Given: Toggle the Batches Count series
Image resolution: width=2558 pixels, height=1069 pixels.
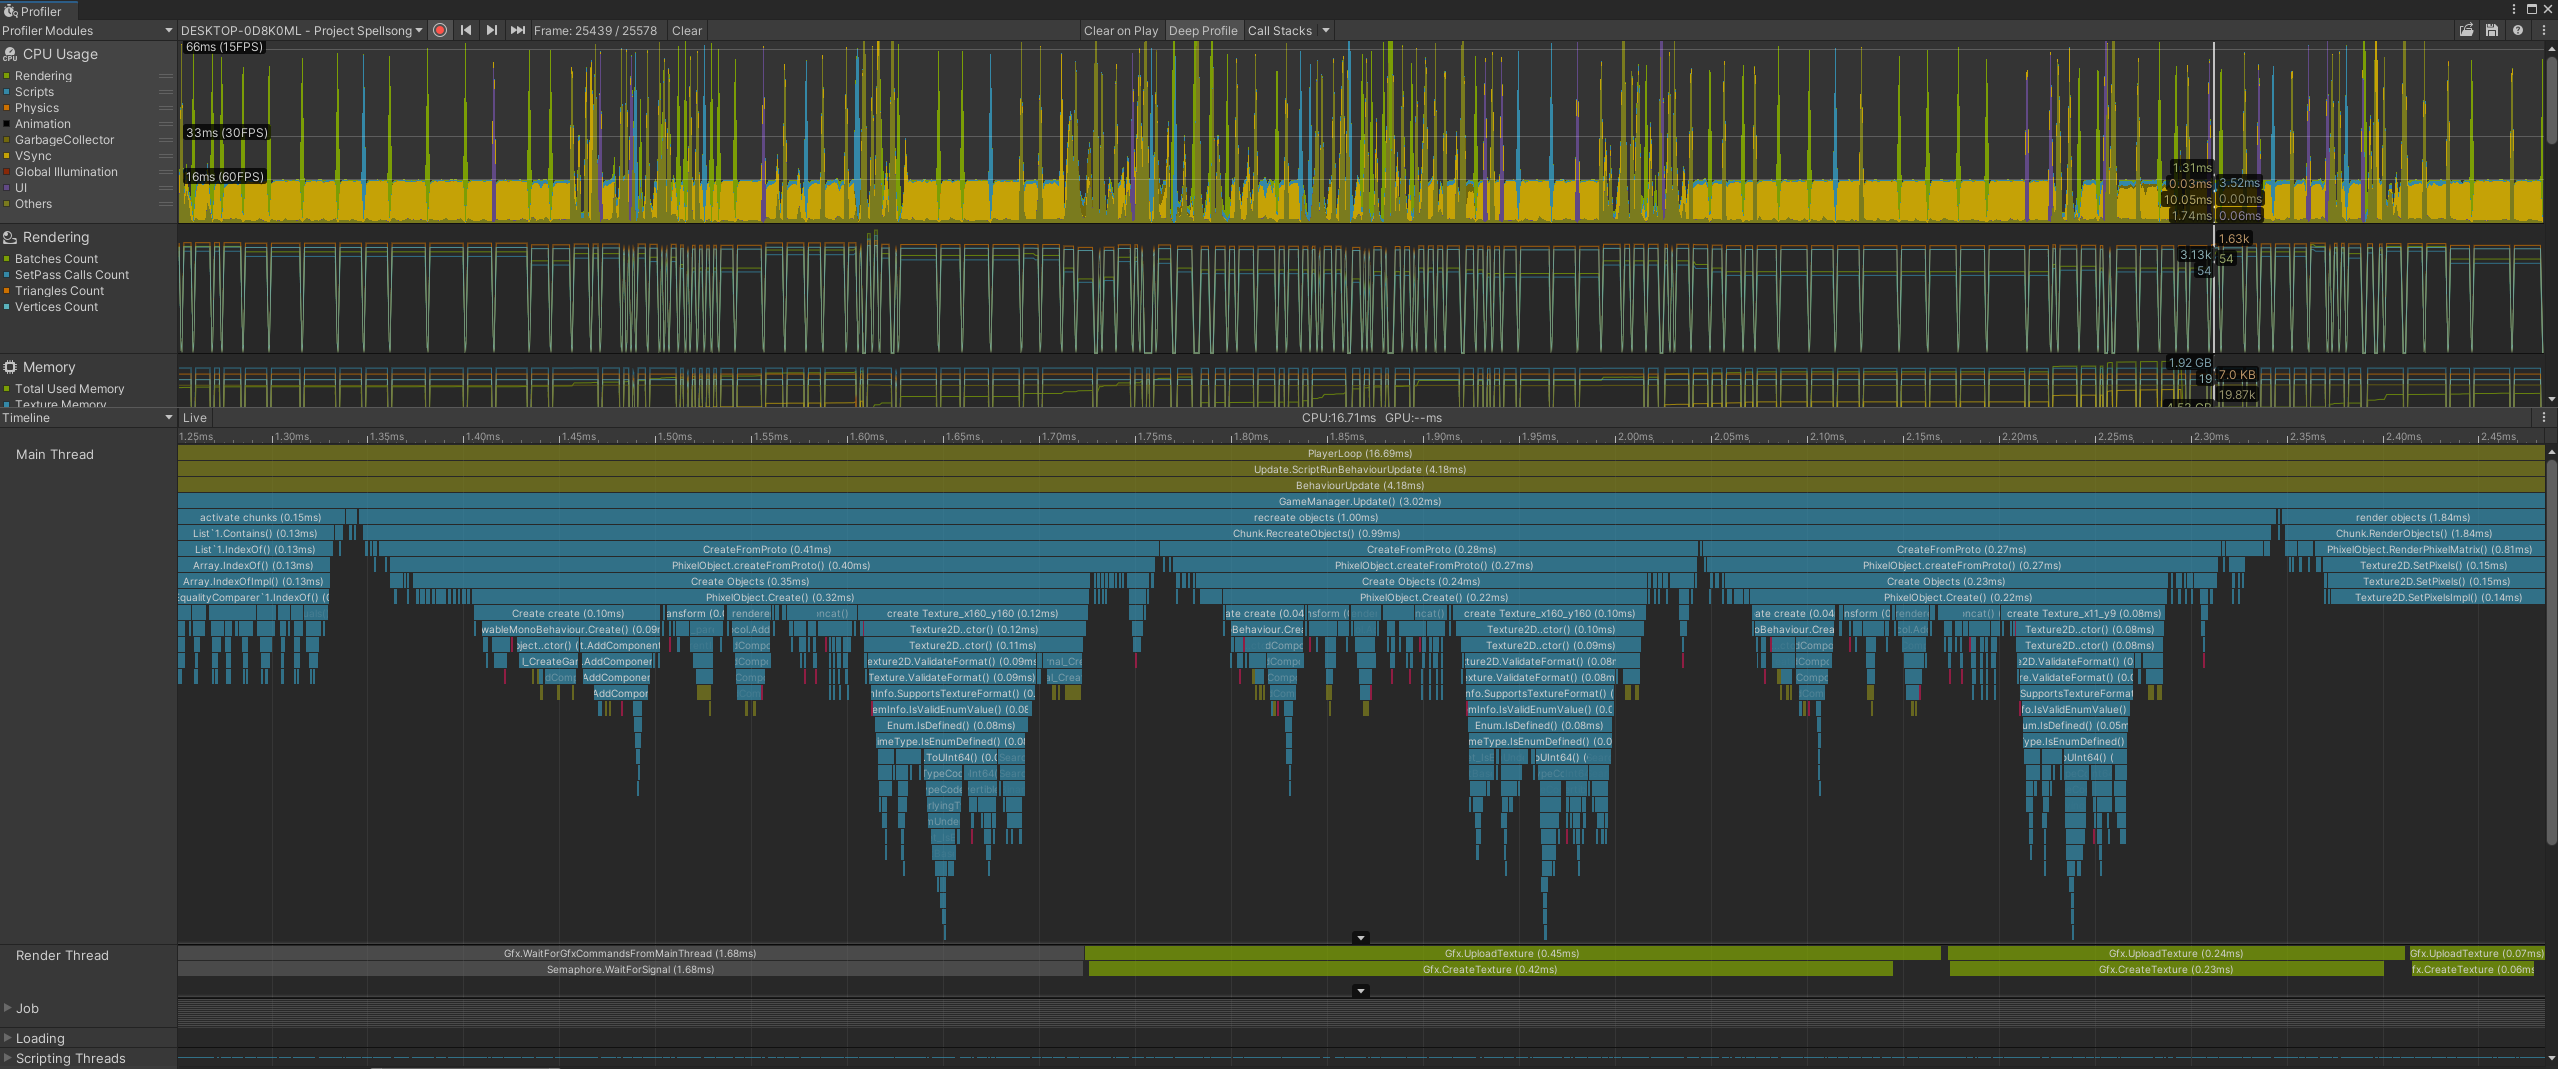Looking at the screenshot, I should point(7,259).
